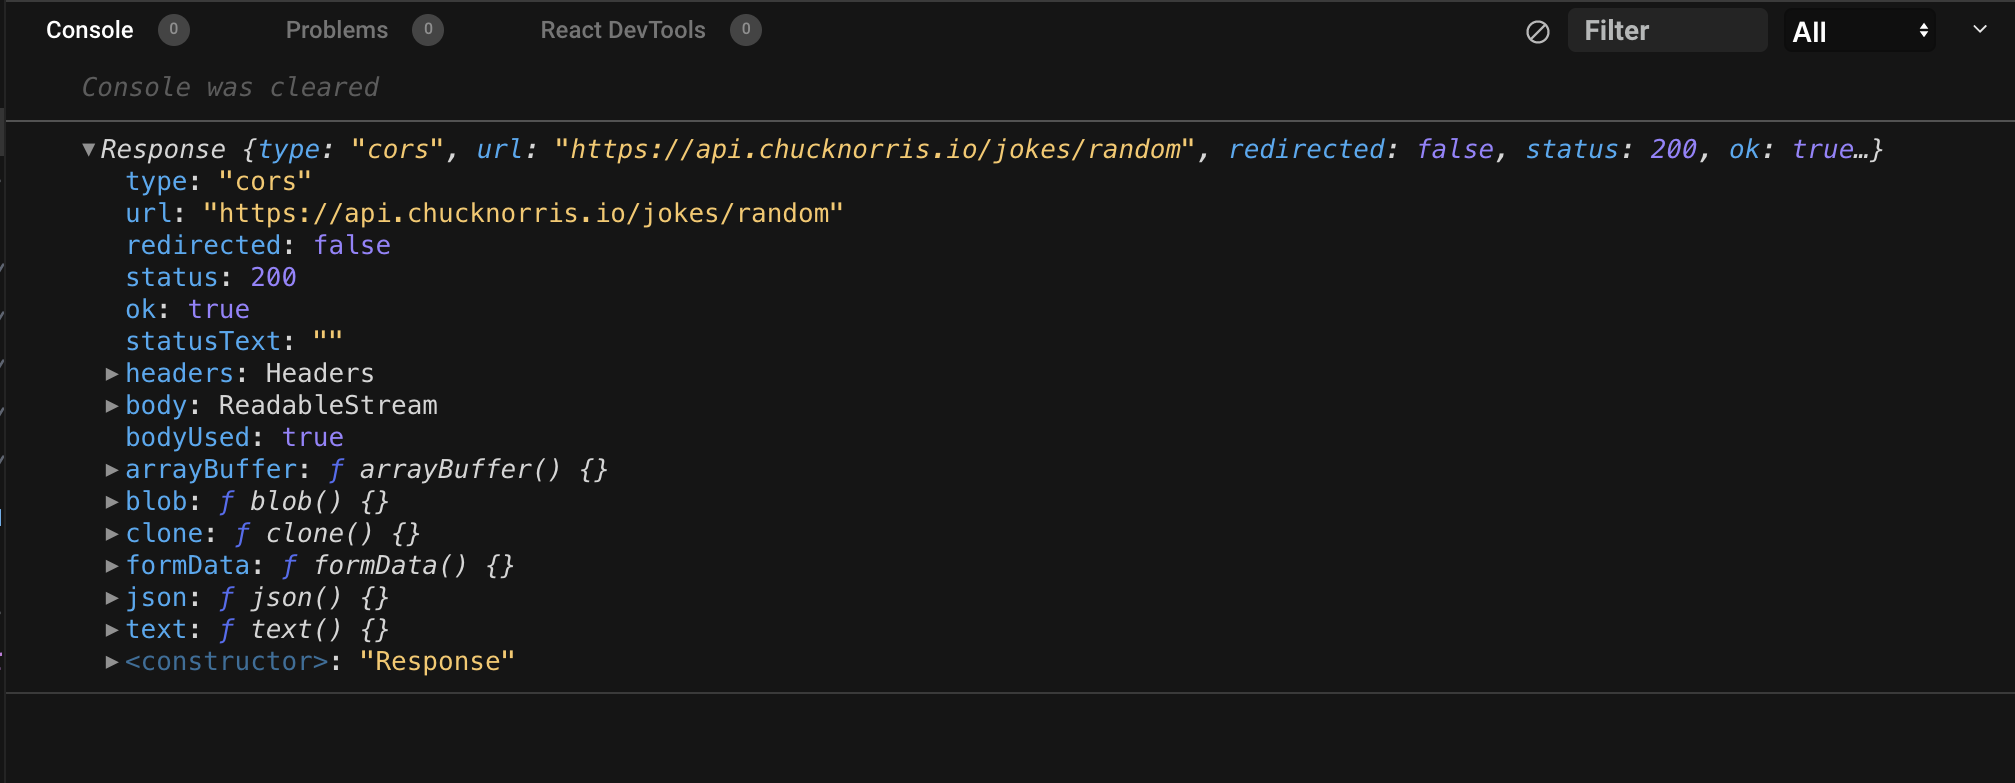Expand the text function entry
The height and width of the screenshot is (783, 2015).
coord(112,630)
